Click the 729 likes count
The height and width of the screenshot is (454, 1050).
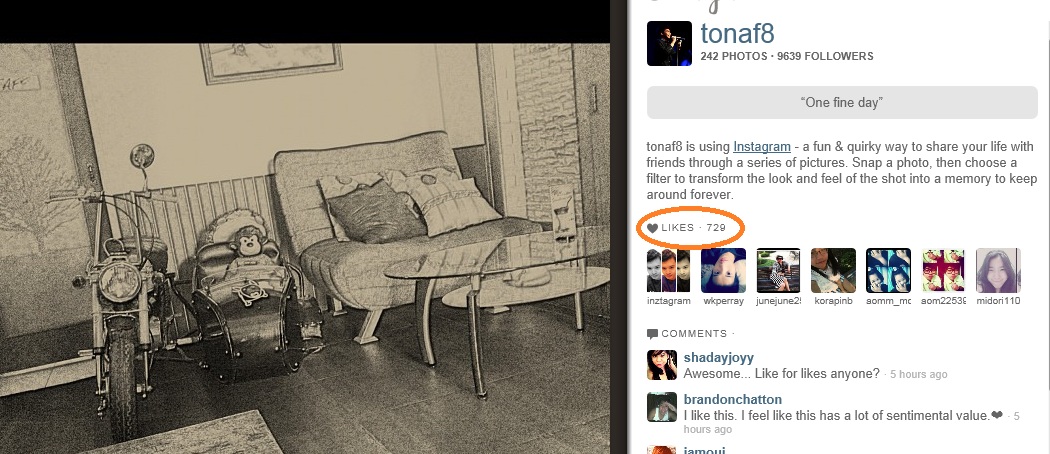click(x=716, y=228)
